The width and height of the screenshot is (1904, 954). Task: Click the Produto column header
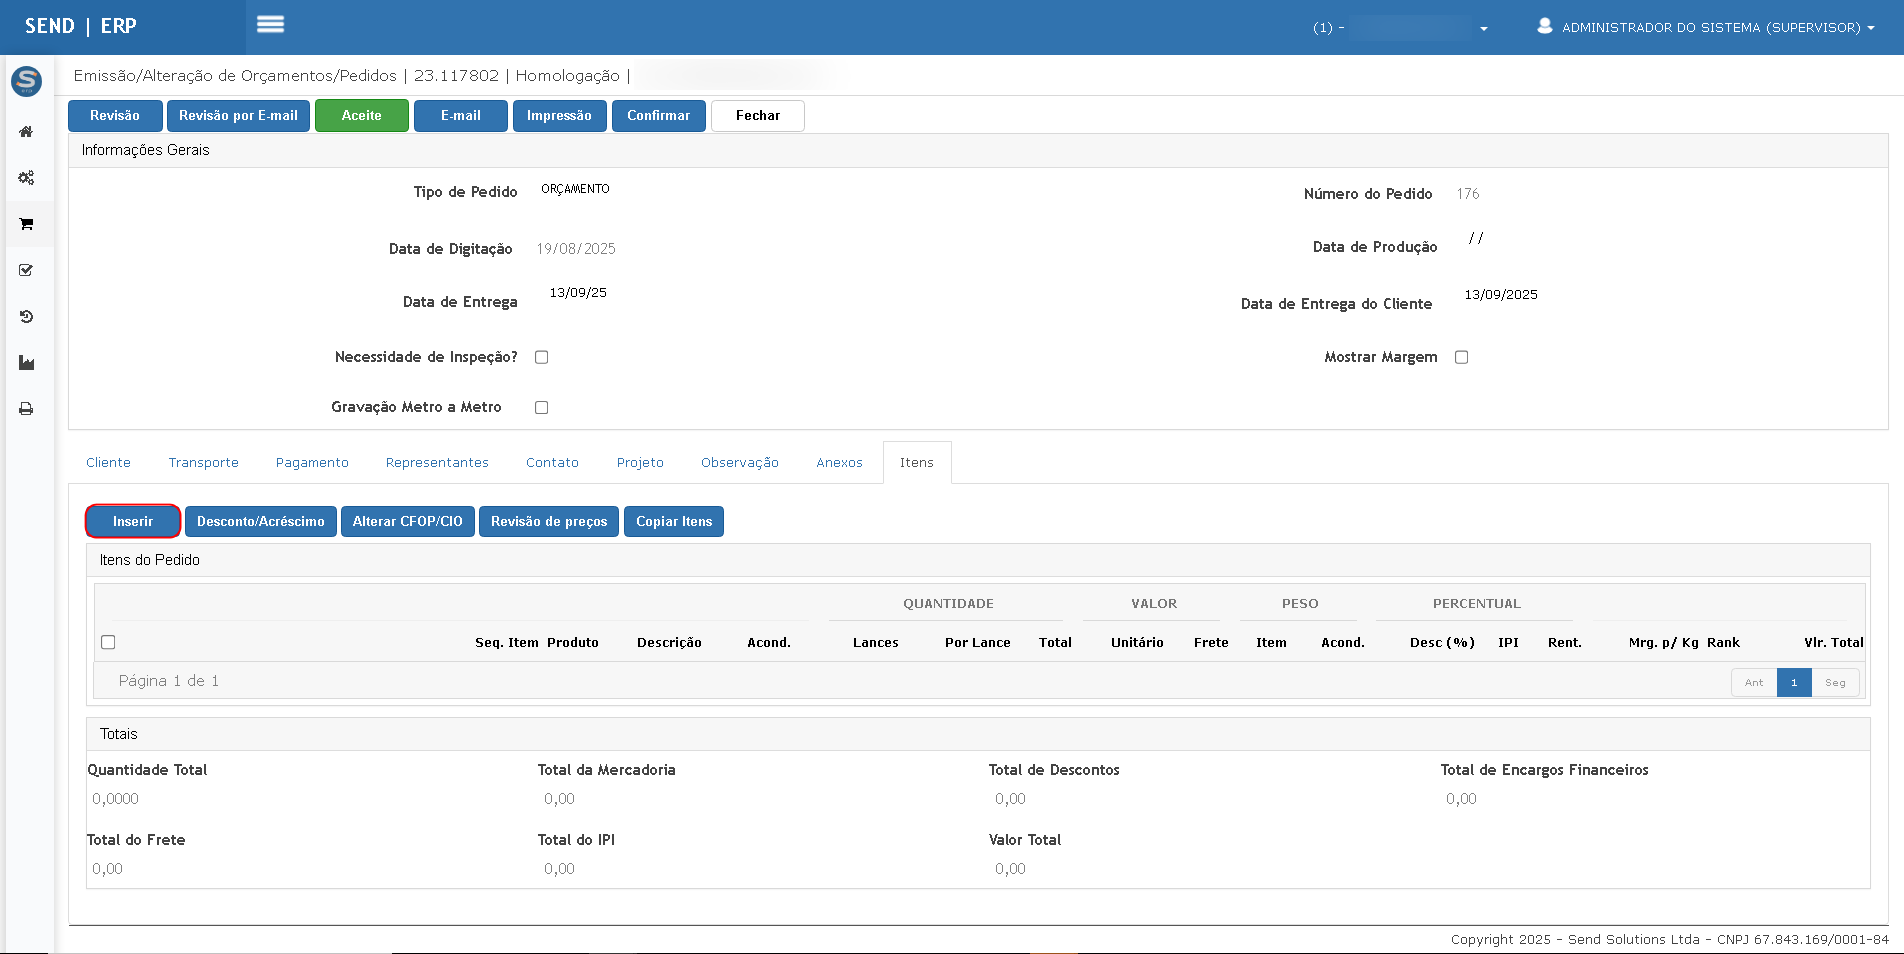click(x=573, y=643)
